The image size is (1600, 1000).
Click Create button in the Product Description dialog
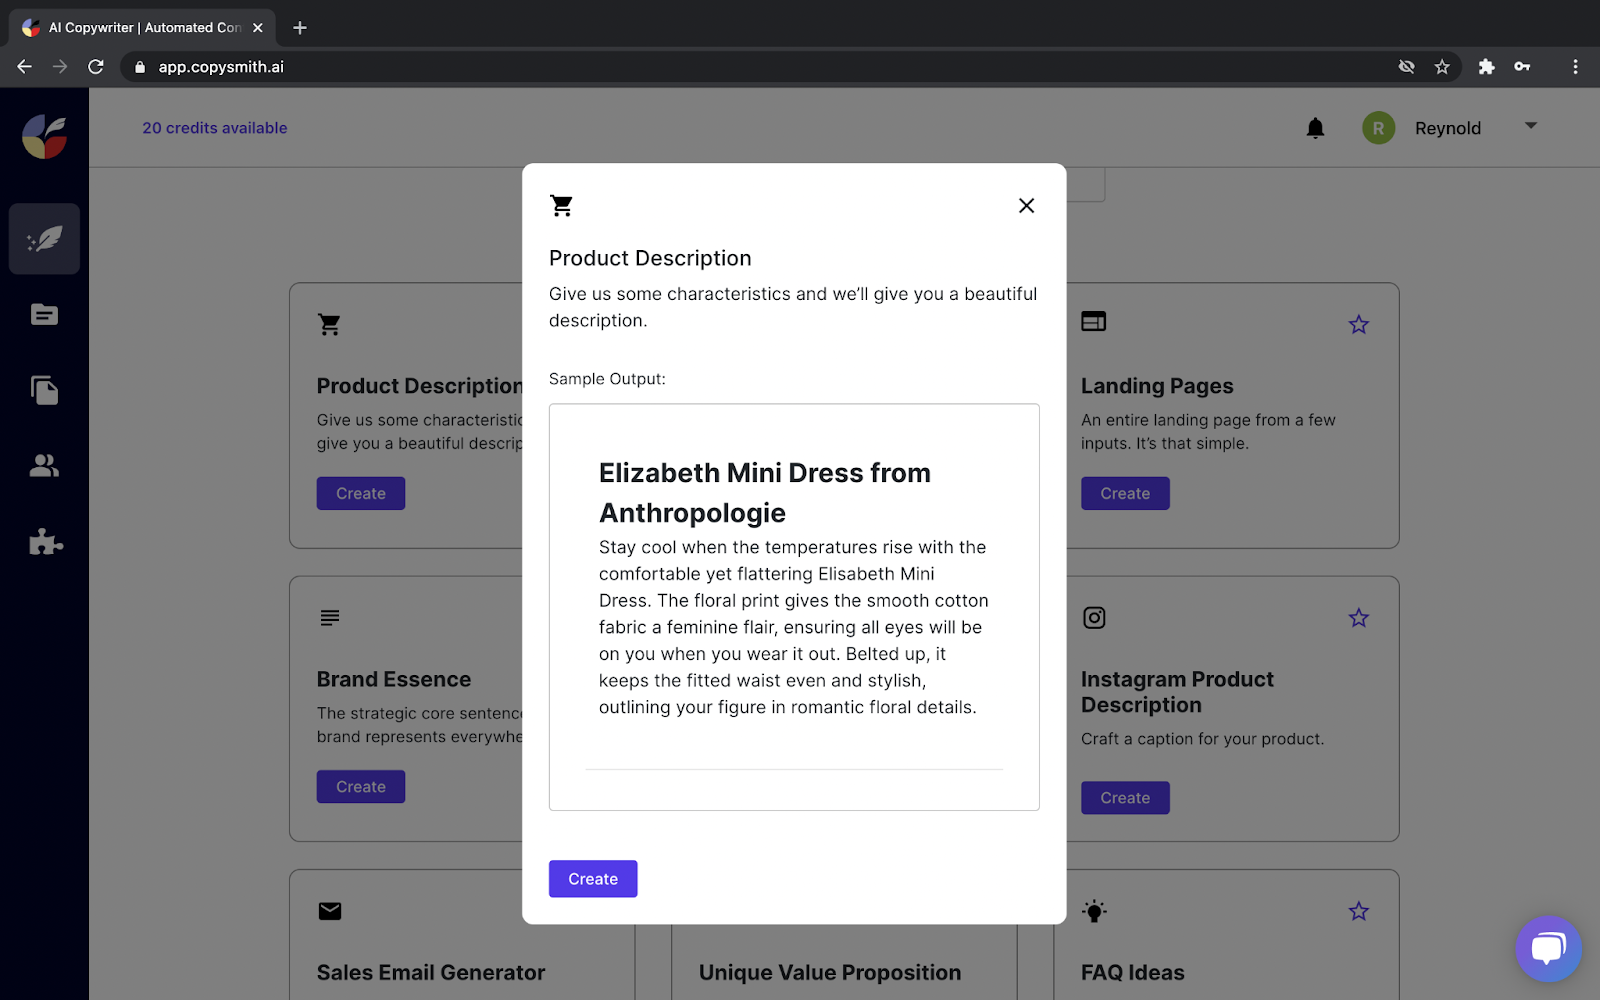593,879
